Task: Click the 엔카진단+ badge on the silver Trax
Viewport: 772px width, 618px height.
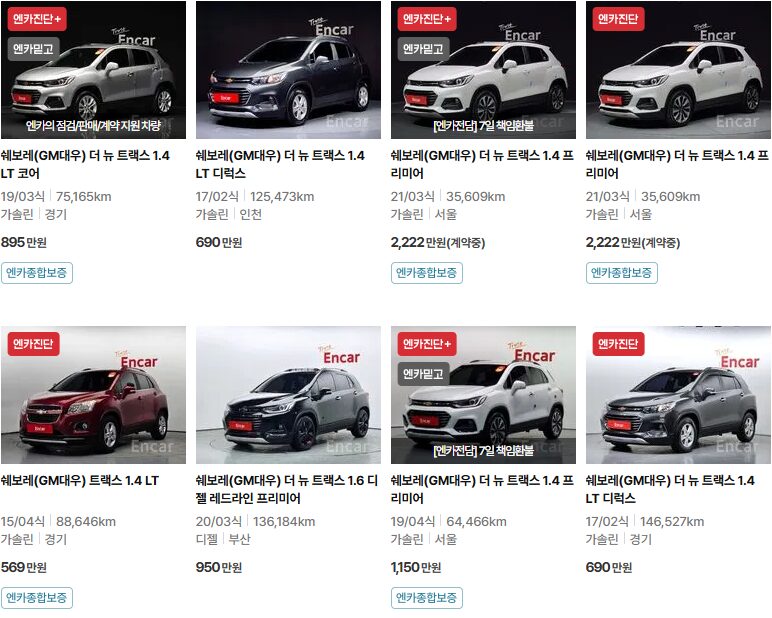Action: pyautogui.click(x=37, y=19)
